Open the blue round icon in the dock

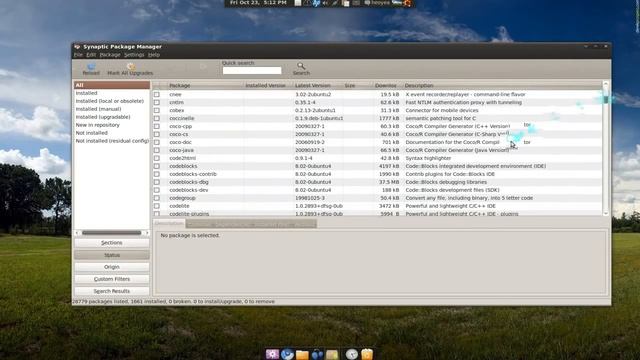click(287, 354)
